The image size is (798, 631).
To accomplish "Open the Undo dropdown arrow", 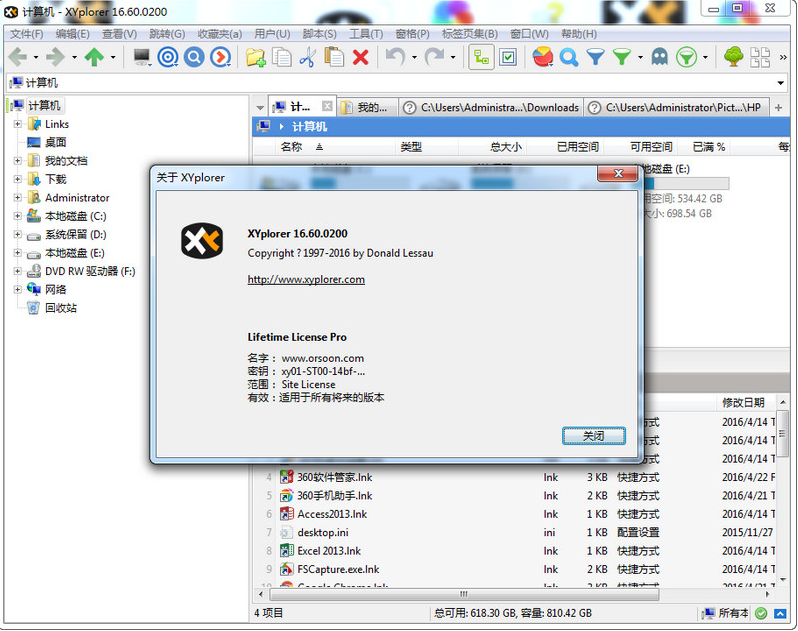I will pyautogui.click(x=414, y=58).
